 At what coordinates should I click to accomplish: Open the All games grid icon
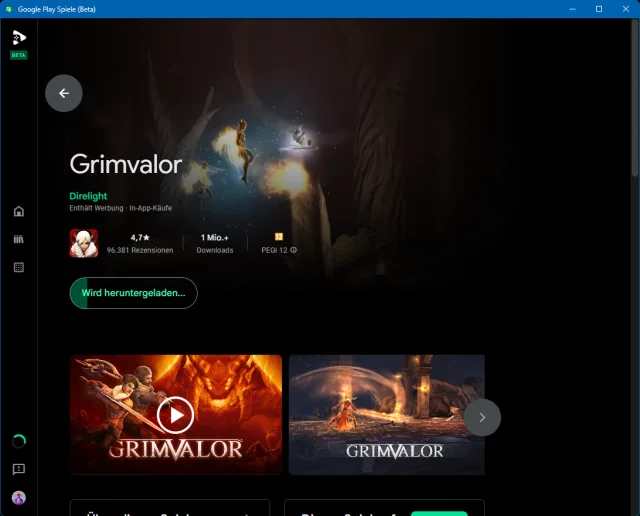tap(19, 267)
